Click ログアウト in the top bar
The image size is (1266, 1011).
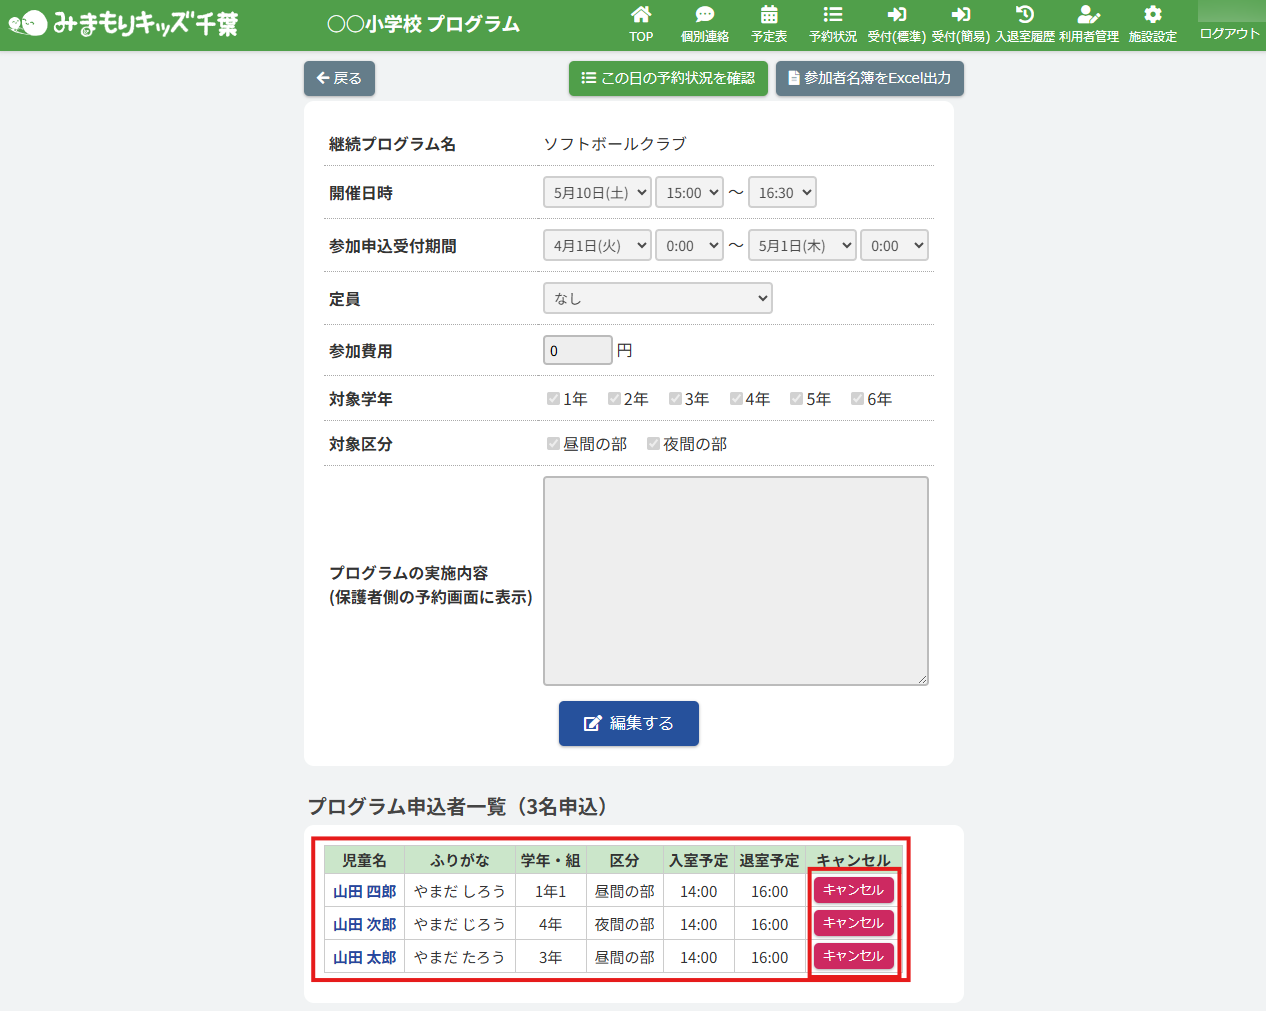coord(1229,33)
